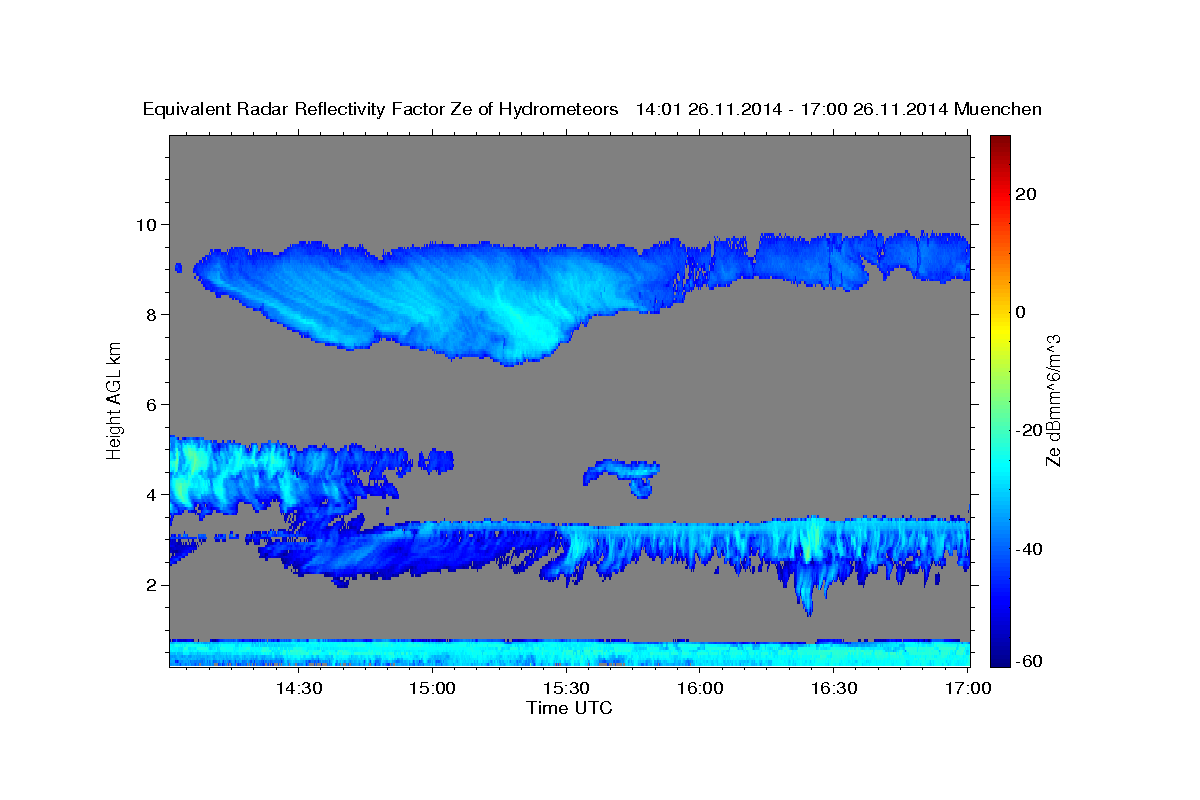Click the colorbar value '-60'

1029,660
